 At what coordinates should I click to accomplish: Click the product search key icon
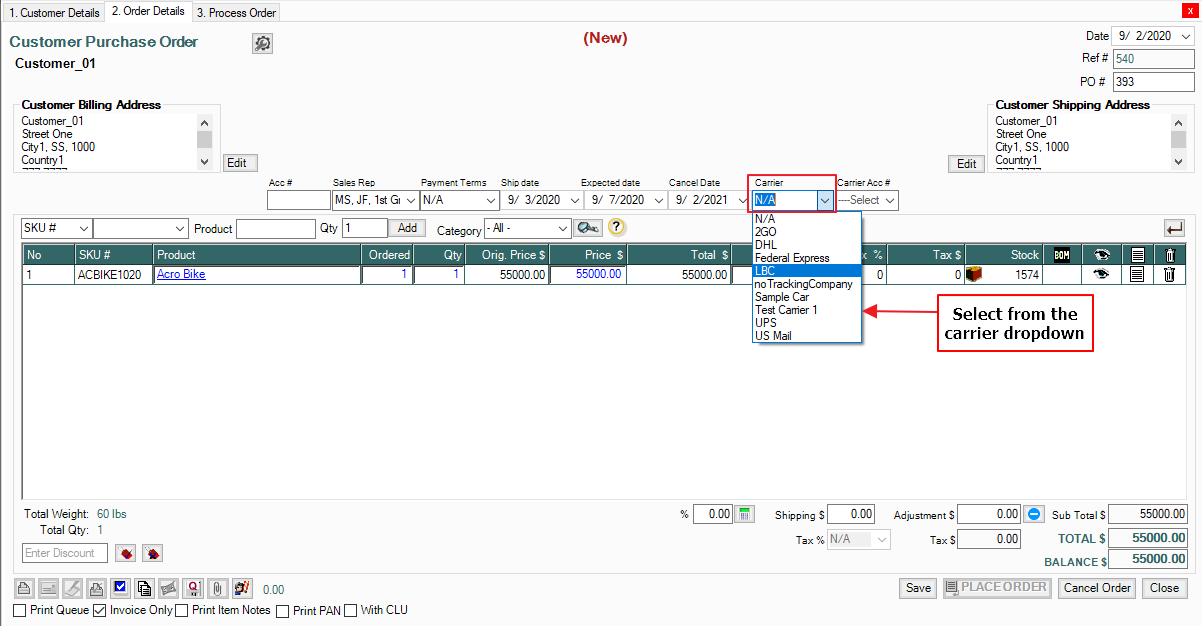(x=588, y=228)
